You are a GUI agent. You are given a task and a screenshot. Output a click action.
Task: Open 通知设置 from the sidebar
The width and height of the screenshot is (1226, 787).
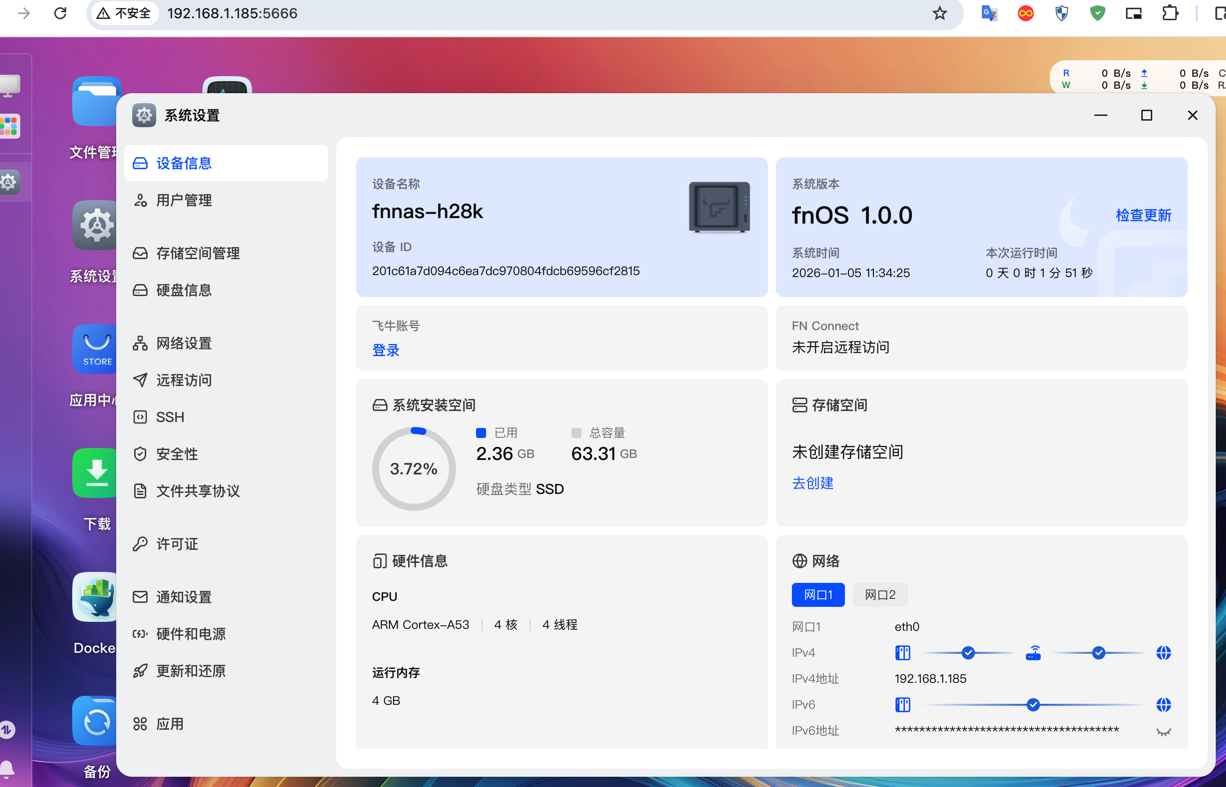tap(184, 597)
